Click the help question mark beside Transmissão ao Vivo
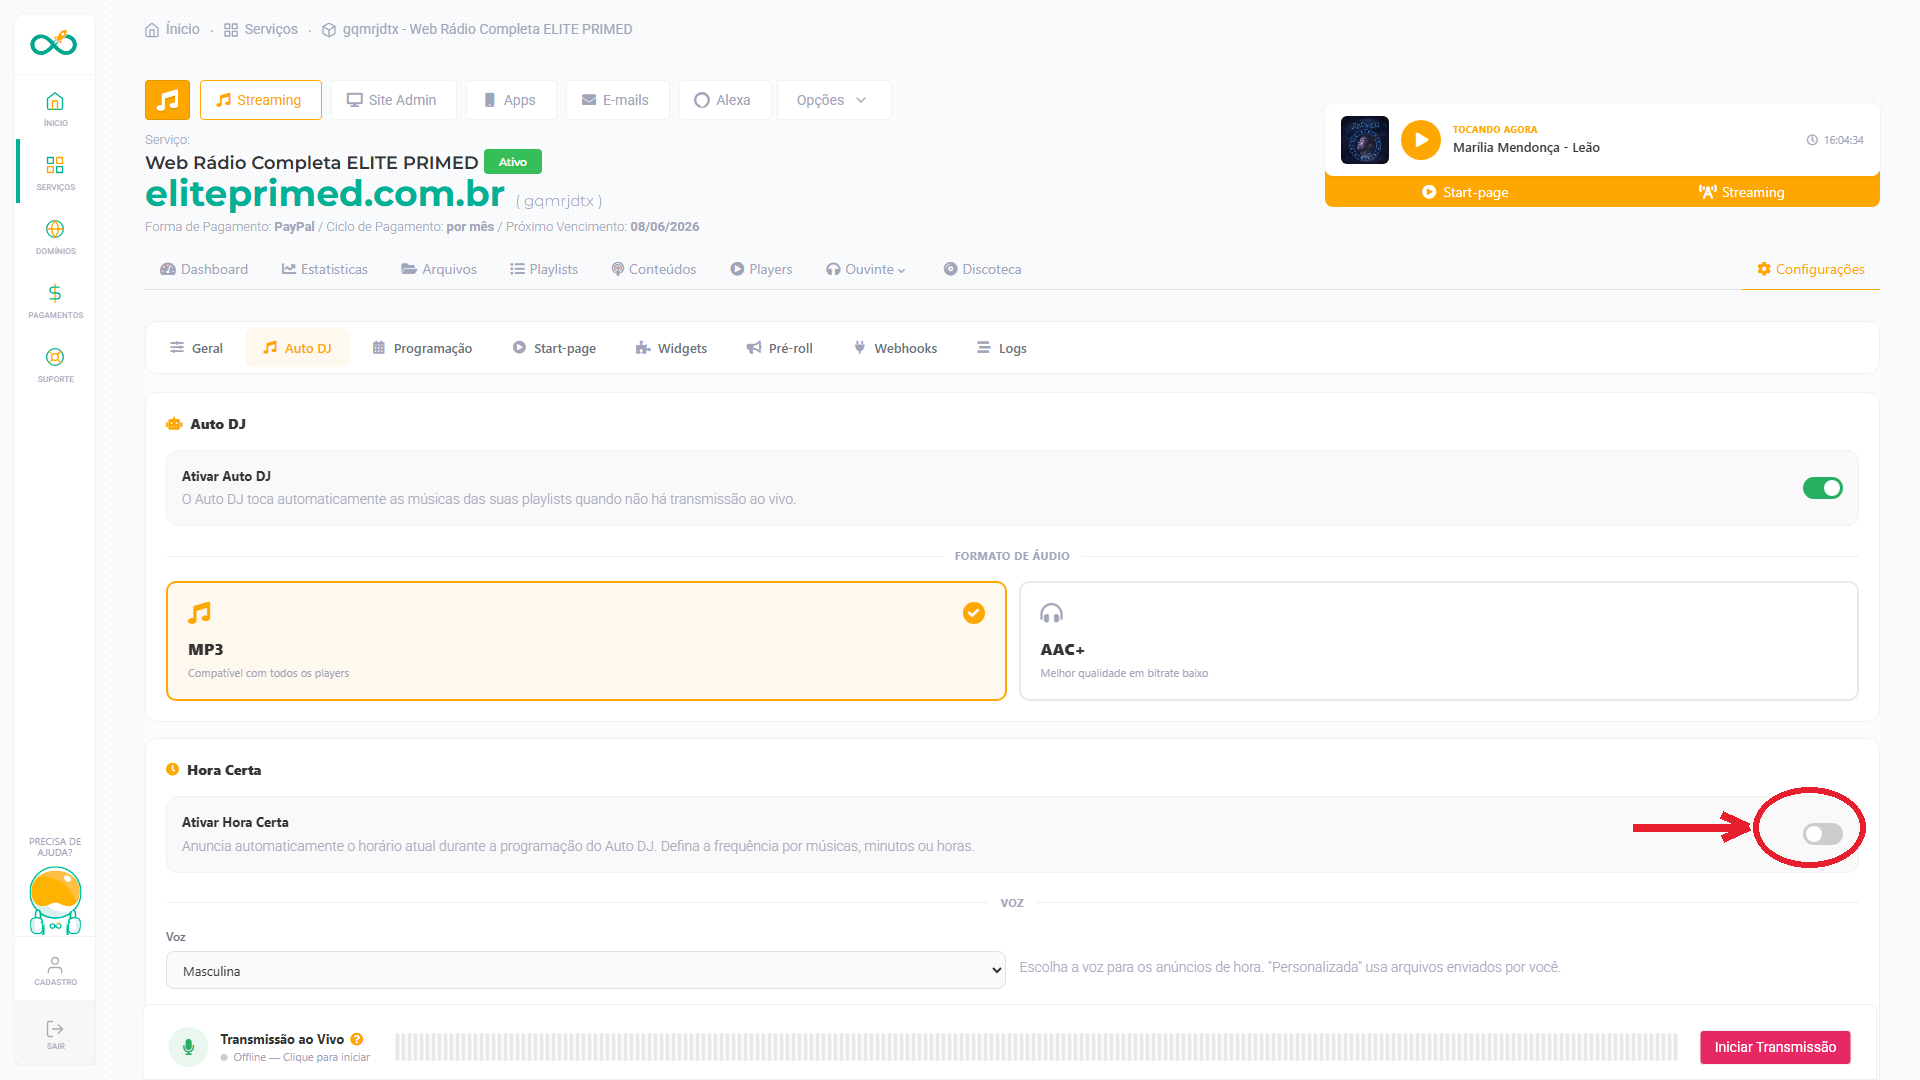The width and height of the screenshot is (1920, 1080). [357, 1039]
